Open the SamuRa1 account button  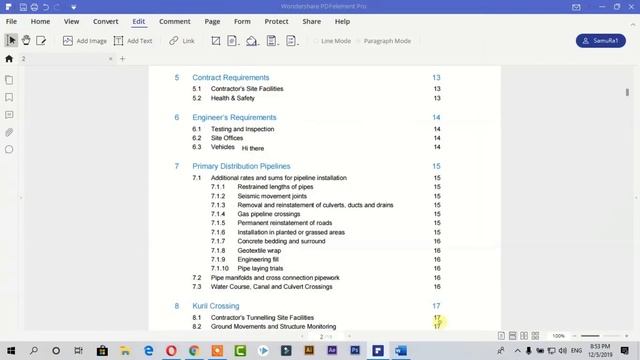pyautogui.click(x=600, y=41)
